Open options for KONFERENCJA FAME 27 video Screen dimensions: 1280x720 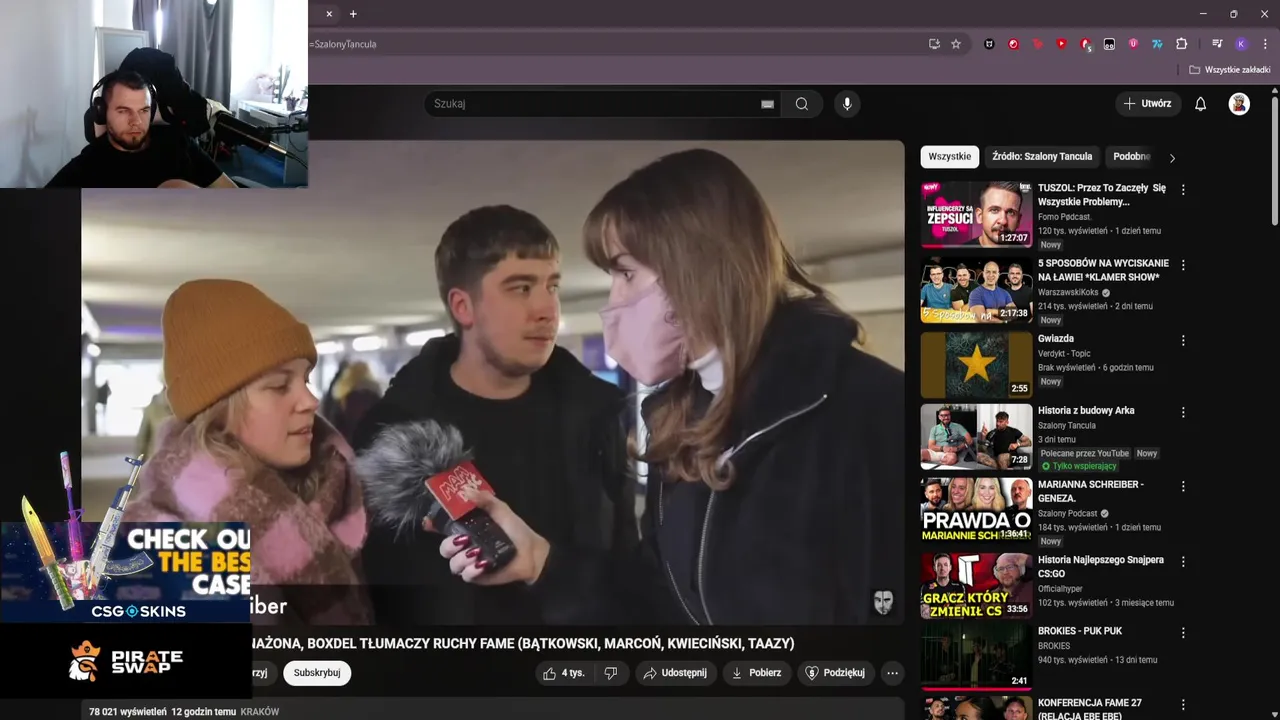coord(1183,705)
